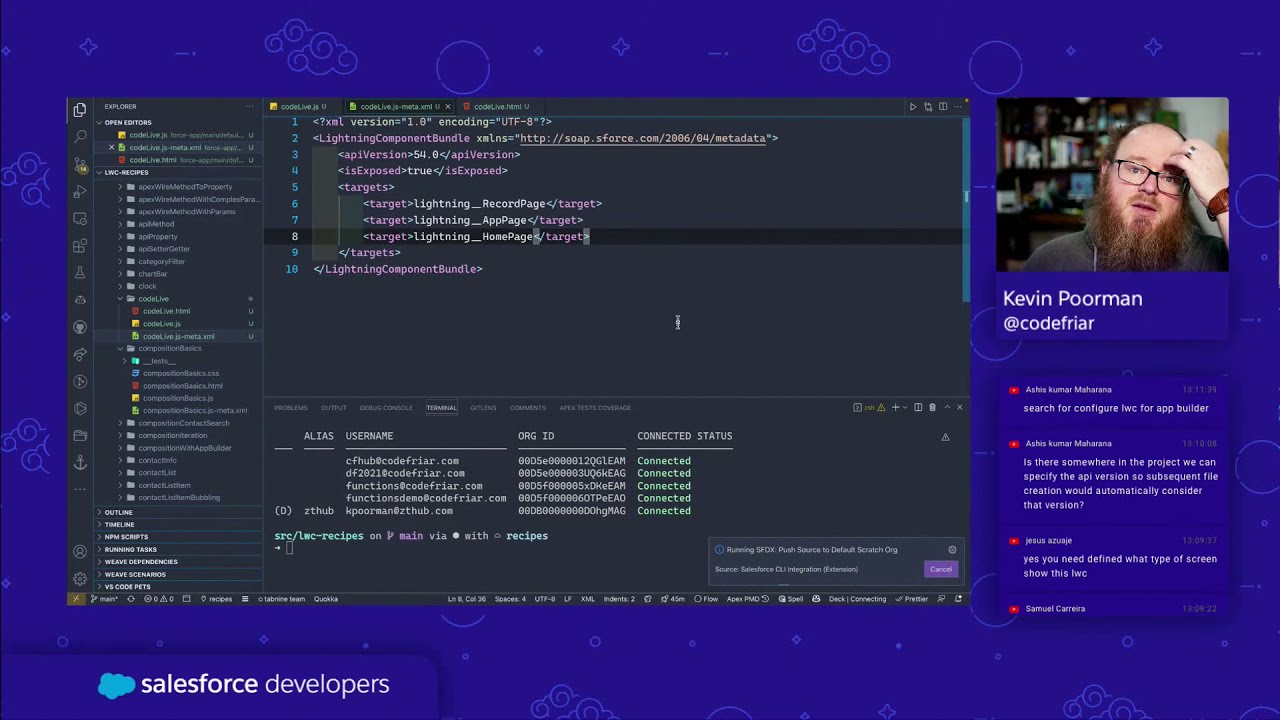This screenshot has height=720, width=1280.
Task: Collapse the compositionBasics folder
Action: tap(169, 348)
